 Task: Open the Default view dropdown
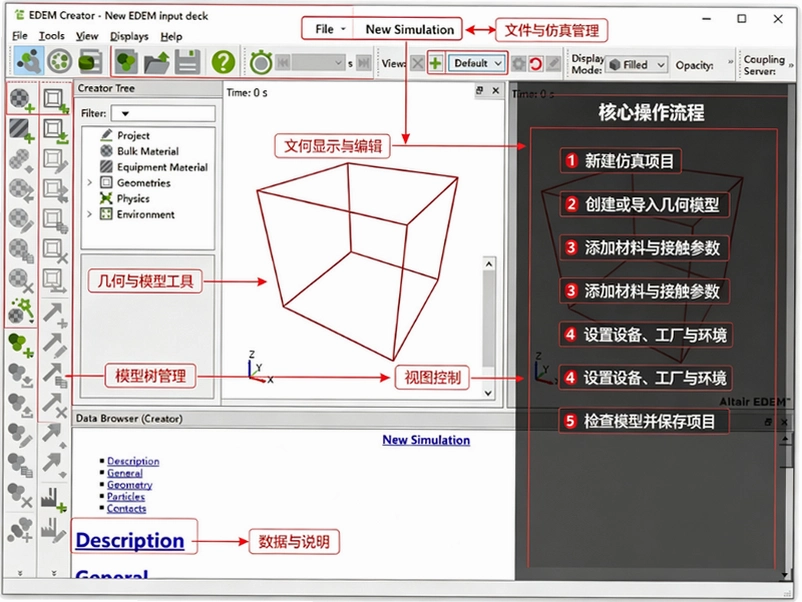click(x=477, y=63)
